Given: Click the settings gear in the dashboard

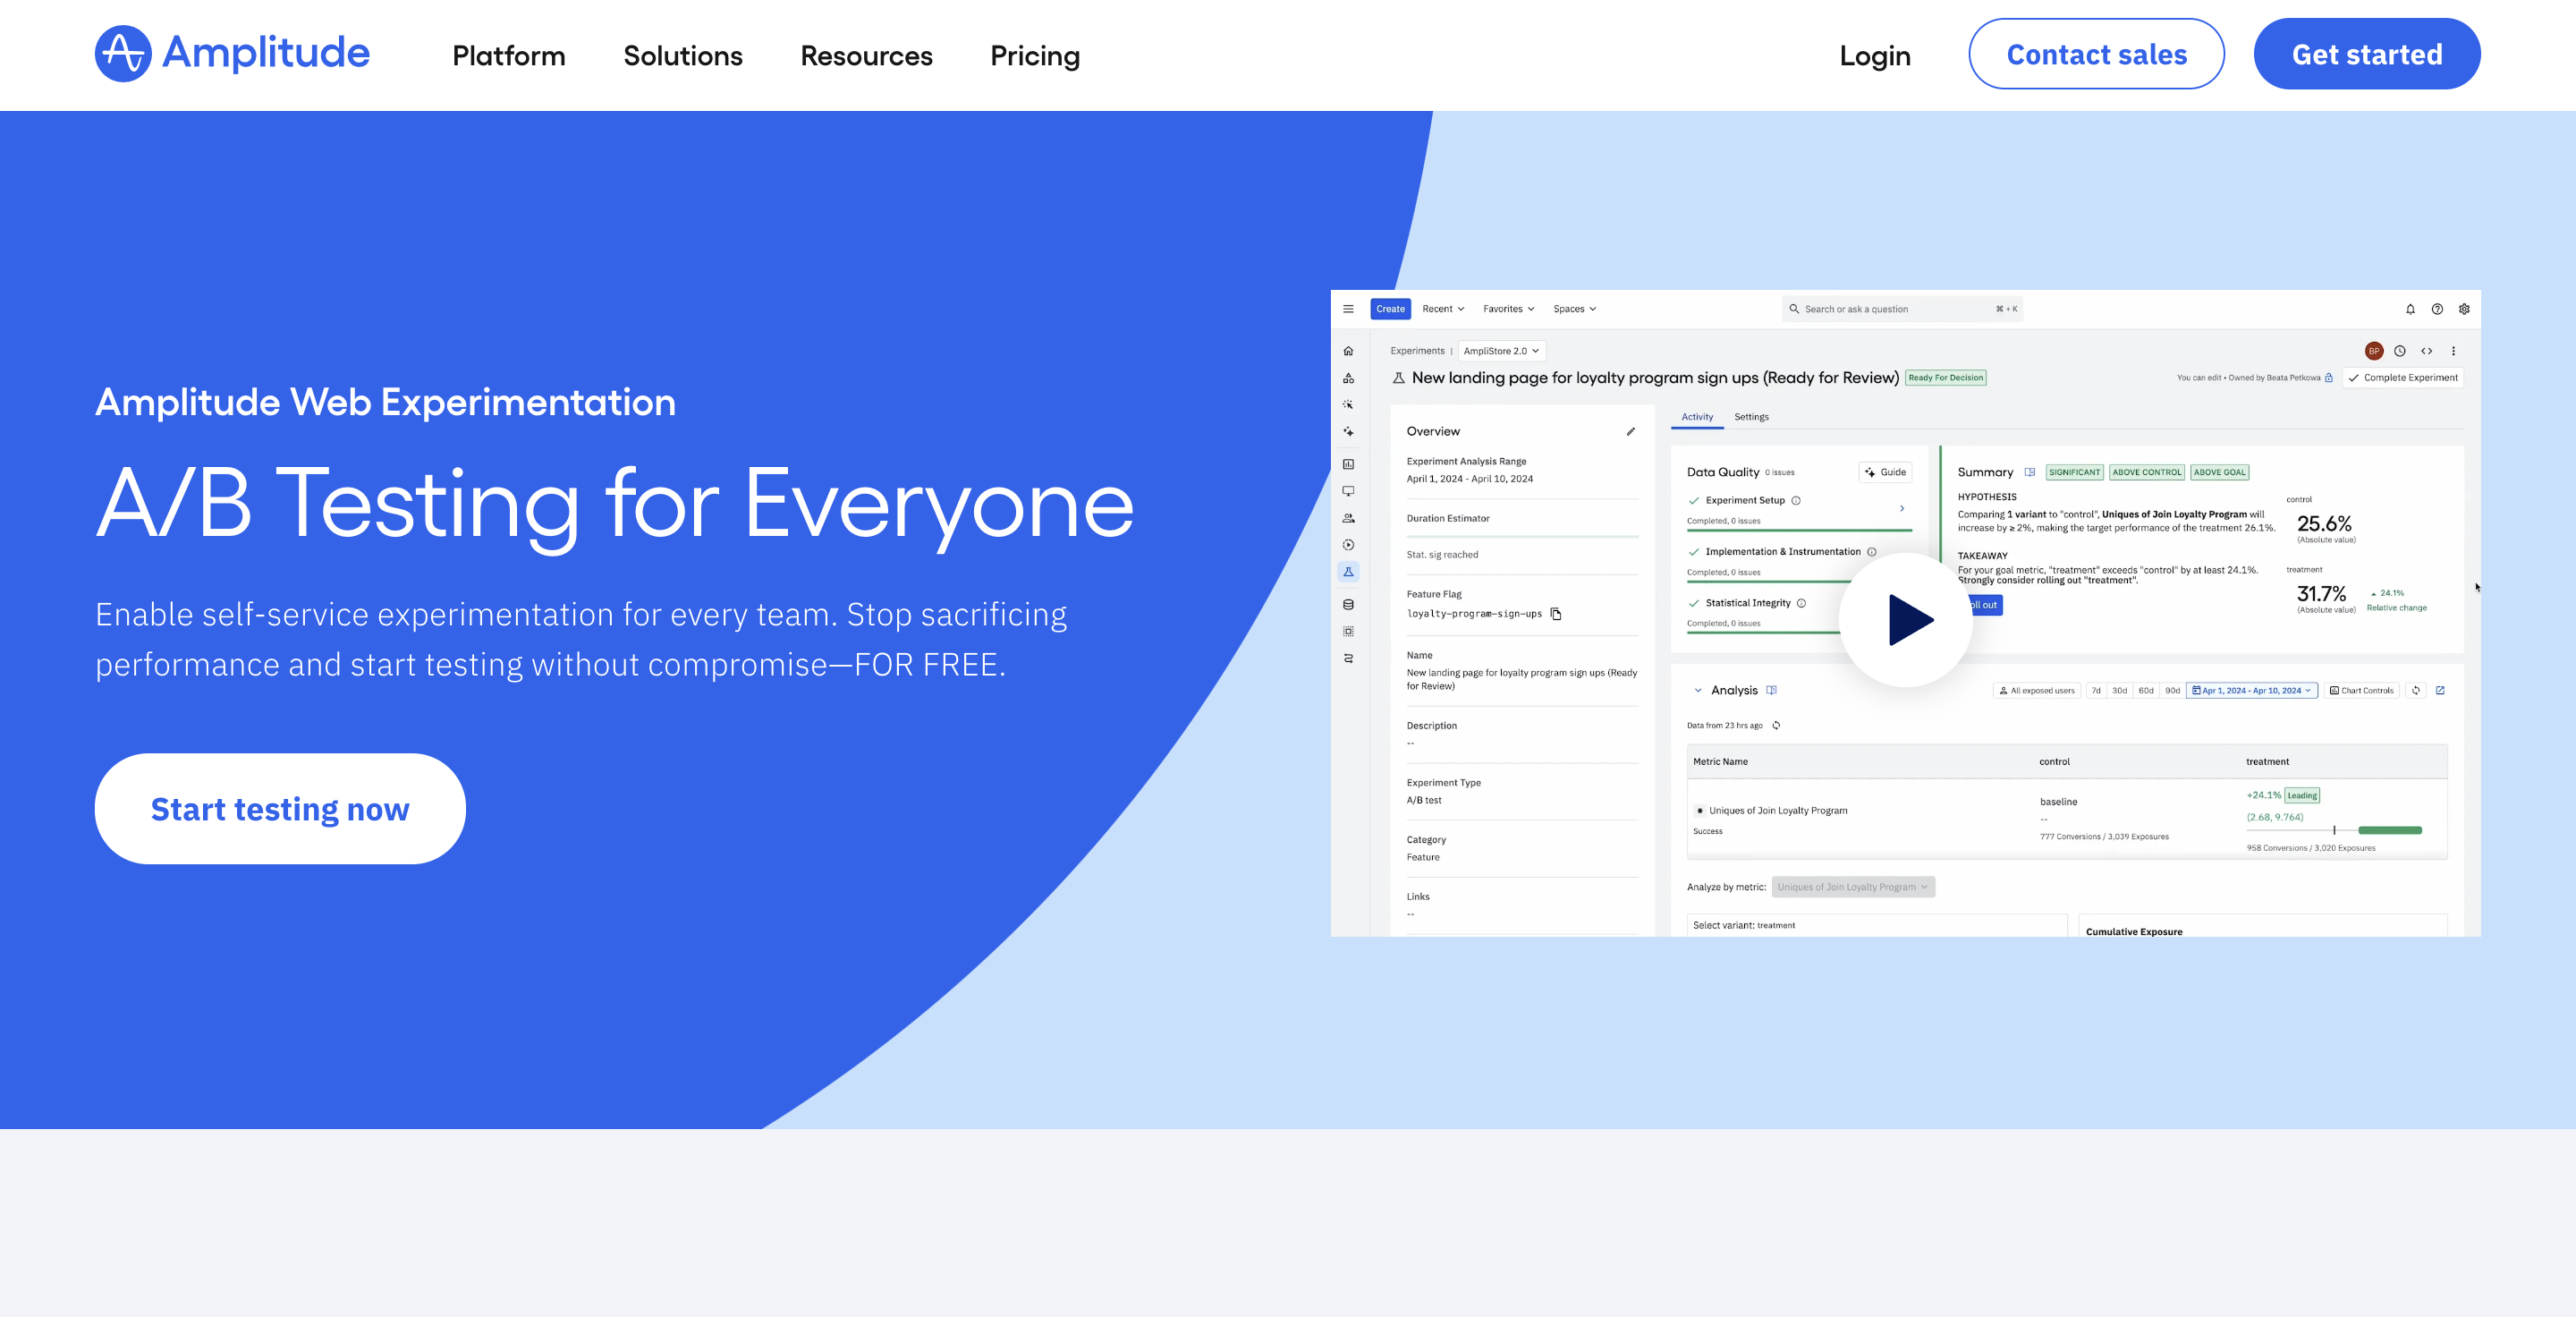Looking at the screenshot, I should (x=2464, y=309).
